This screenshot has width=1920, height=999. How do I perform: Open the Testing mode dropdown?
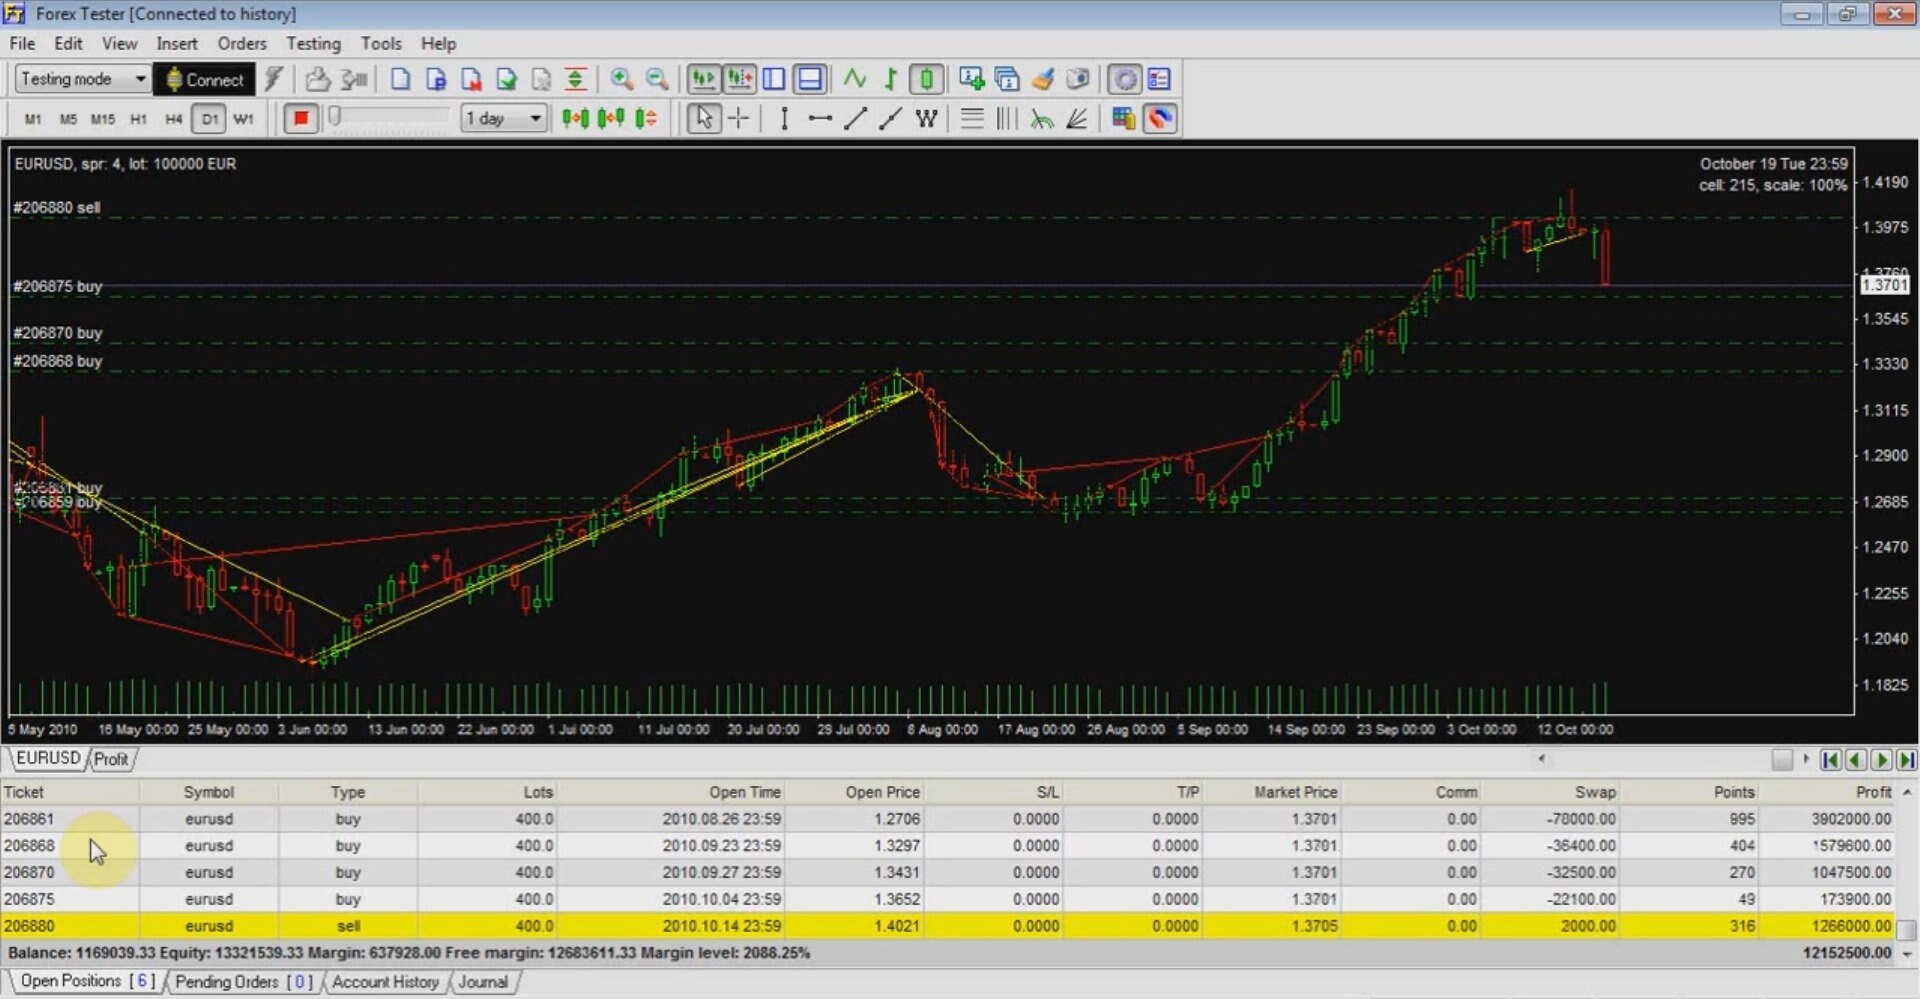(x=82, y=79)
